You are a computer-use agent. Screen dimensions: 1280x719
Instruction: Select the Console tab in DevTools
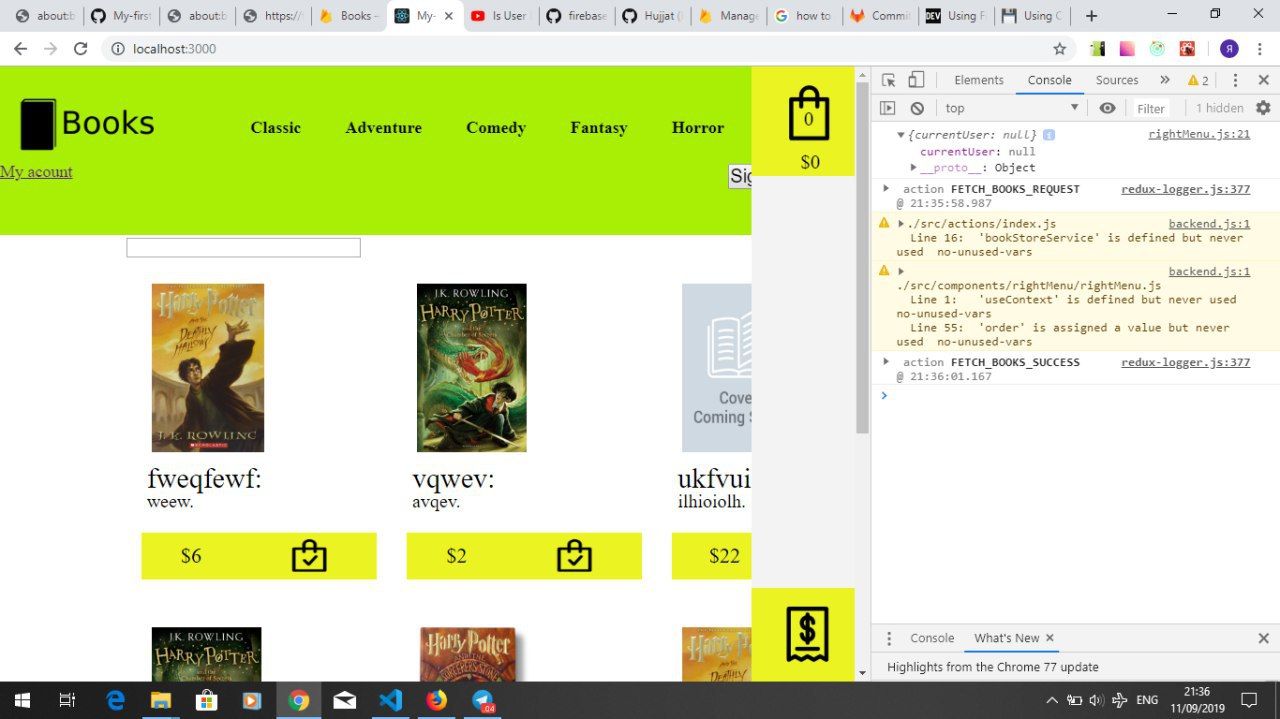coord(1049,80)
